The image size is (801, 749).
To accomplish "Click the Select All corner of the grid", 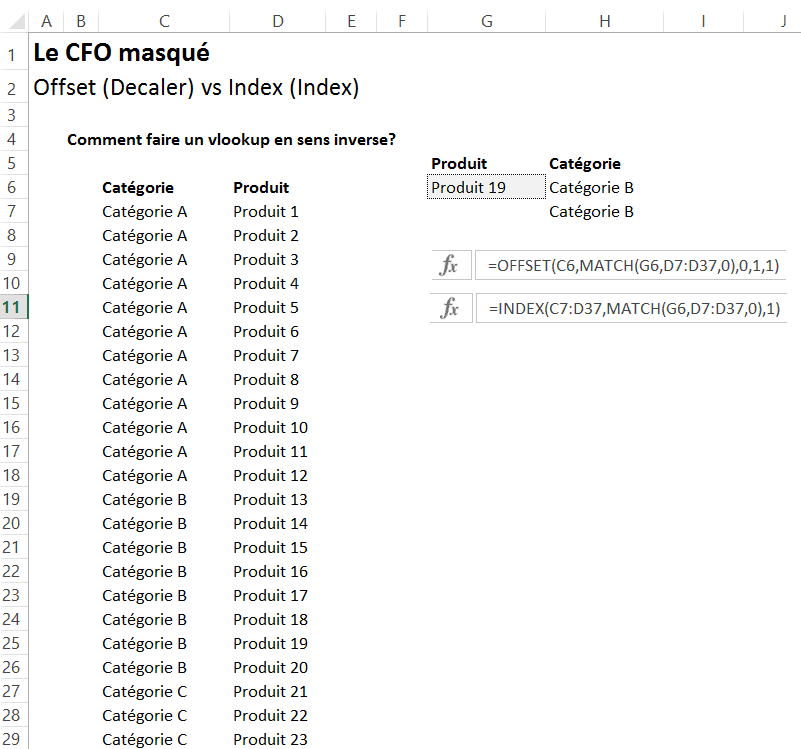I will pyautogui.click(x=14, y=20).
